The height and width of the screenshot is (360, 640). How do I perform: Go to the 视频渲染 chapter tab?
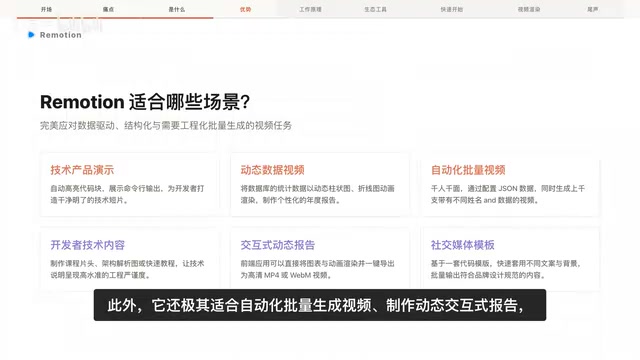pyautogui.click(x=529, y=9)
